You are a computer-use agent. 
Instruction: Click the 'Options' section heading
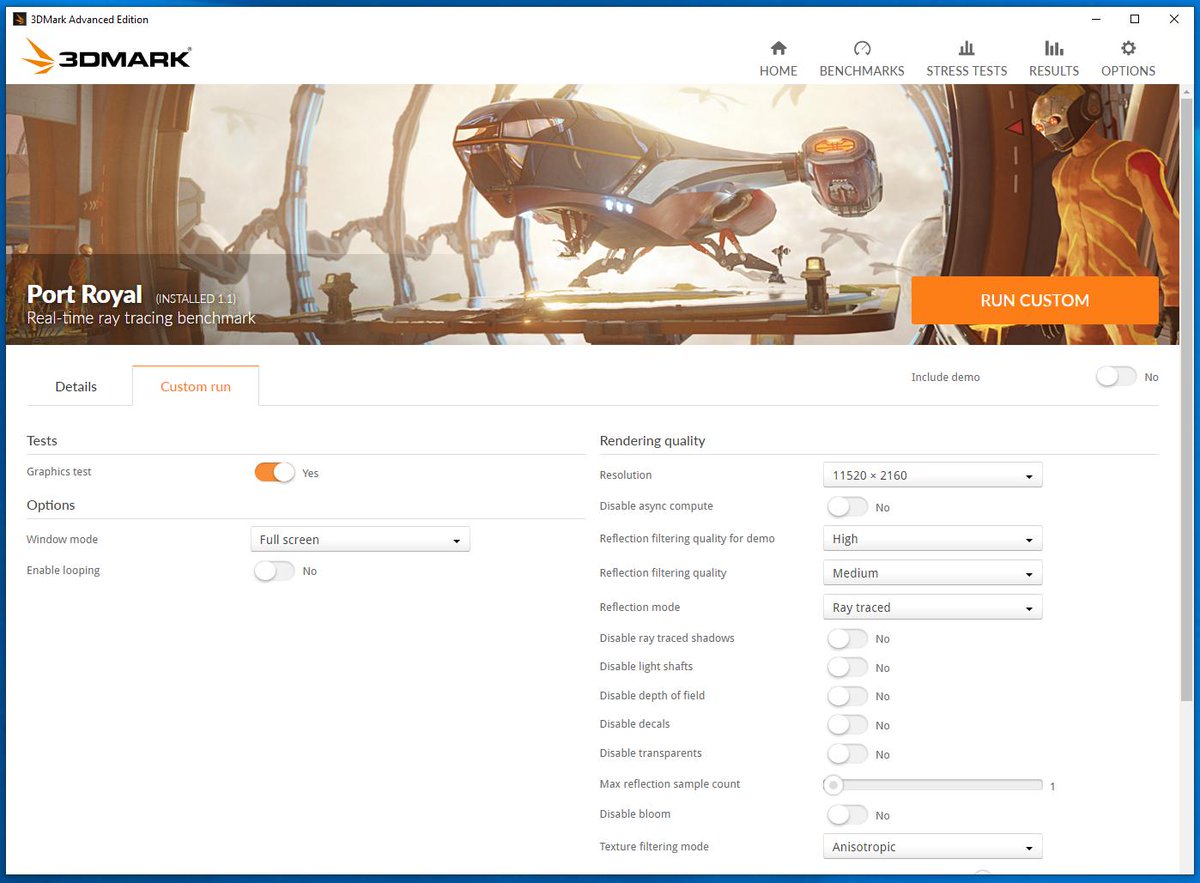point(51,505)
